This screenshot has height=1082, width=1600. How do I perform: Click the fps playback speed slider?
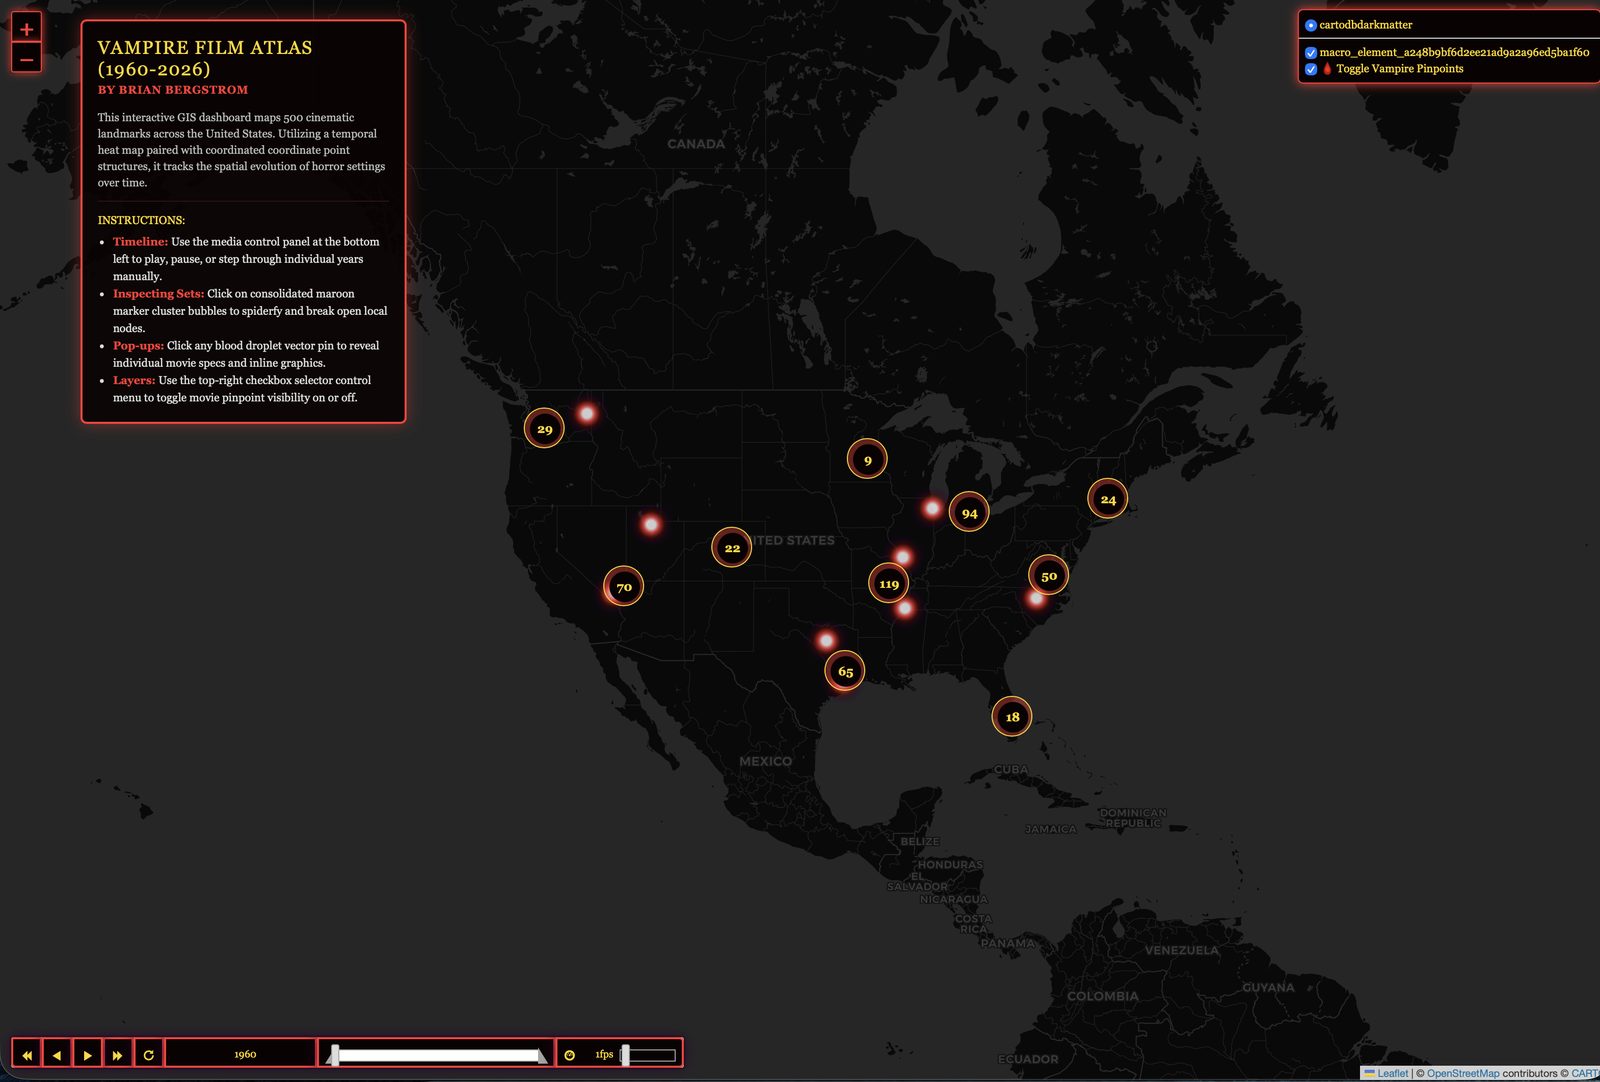pyautogui.click(x=649, y=1055)
